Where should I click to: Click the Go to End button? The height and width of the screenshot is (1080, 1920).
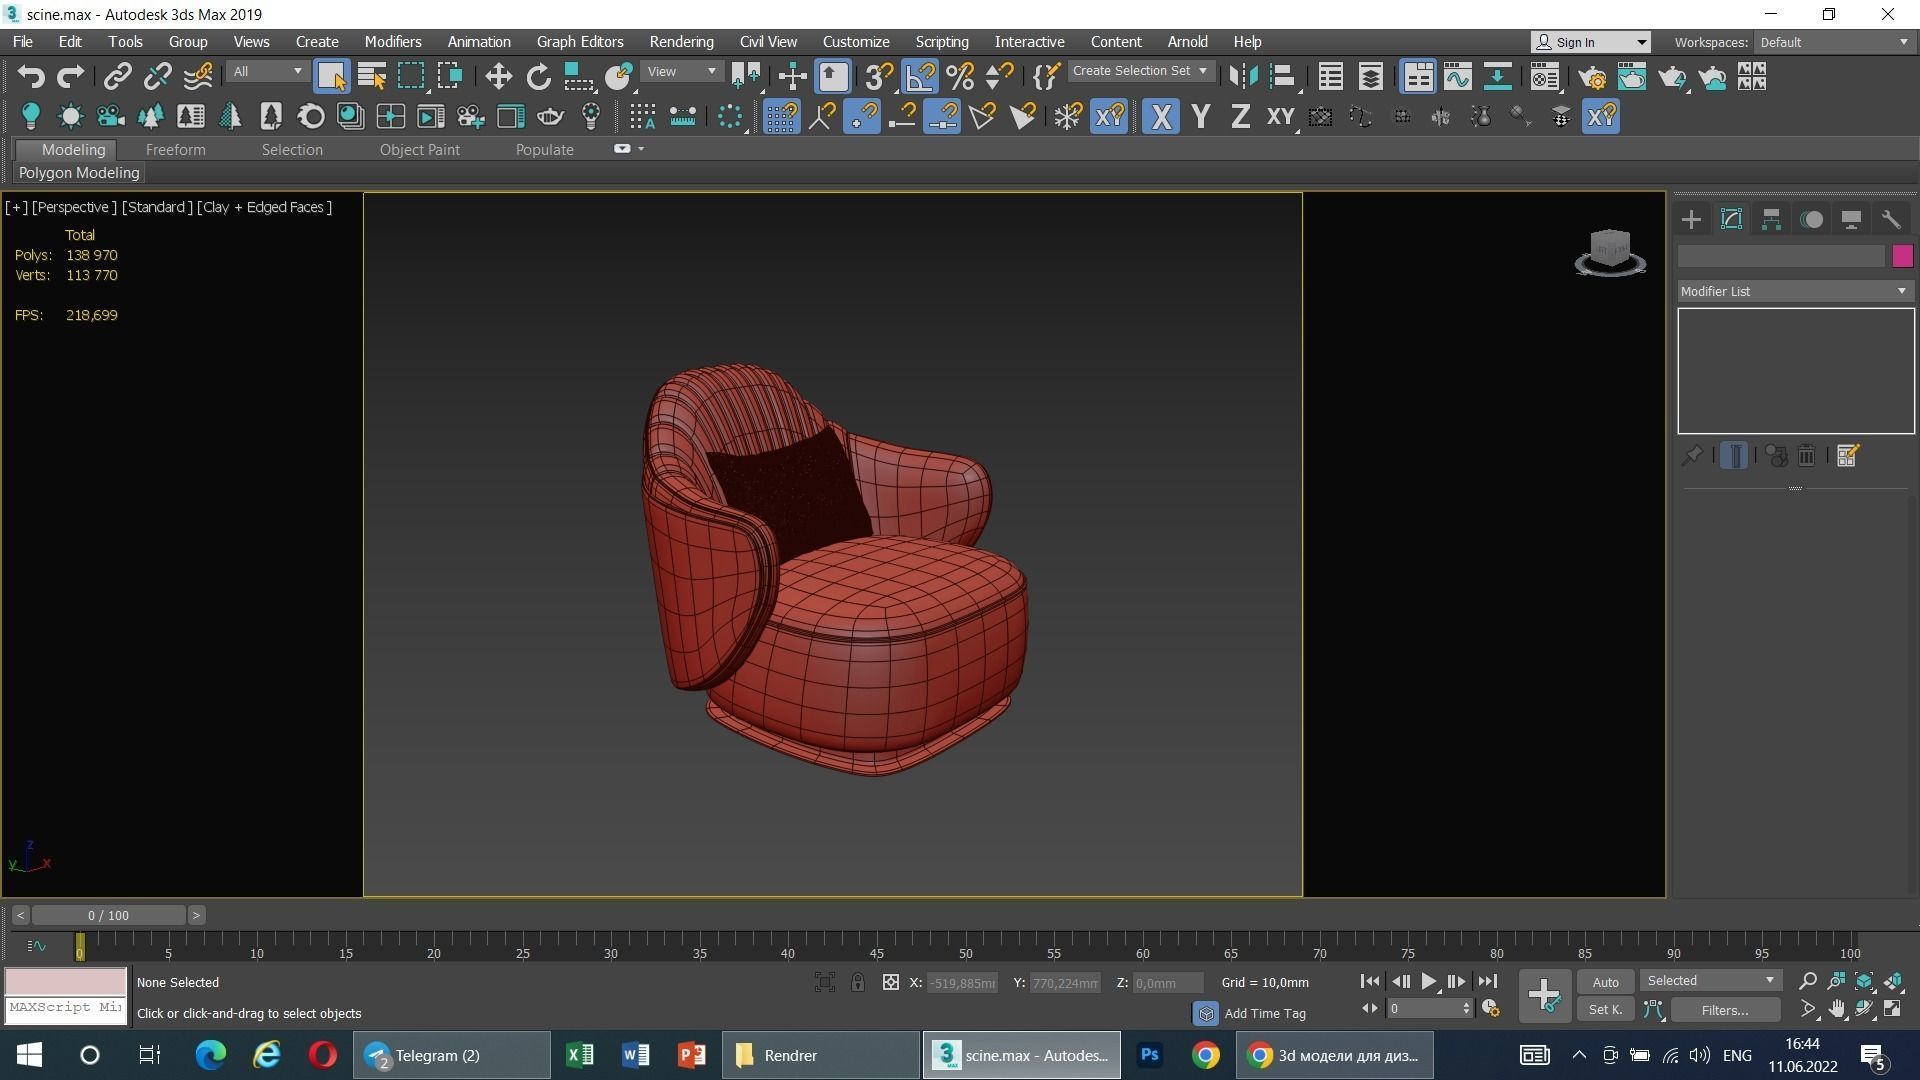(1487, 982)
